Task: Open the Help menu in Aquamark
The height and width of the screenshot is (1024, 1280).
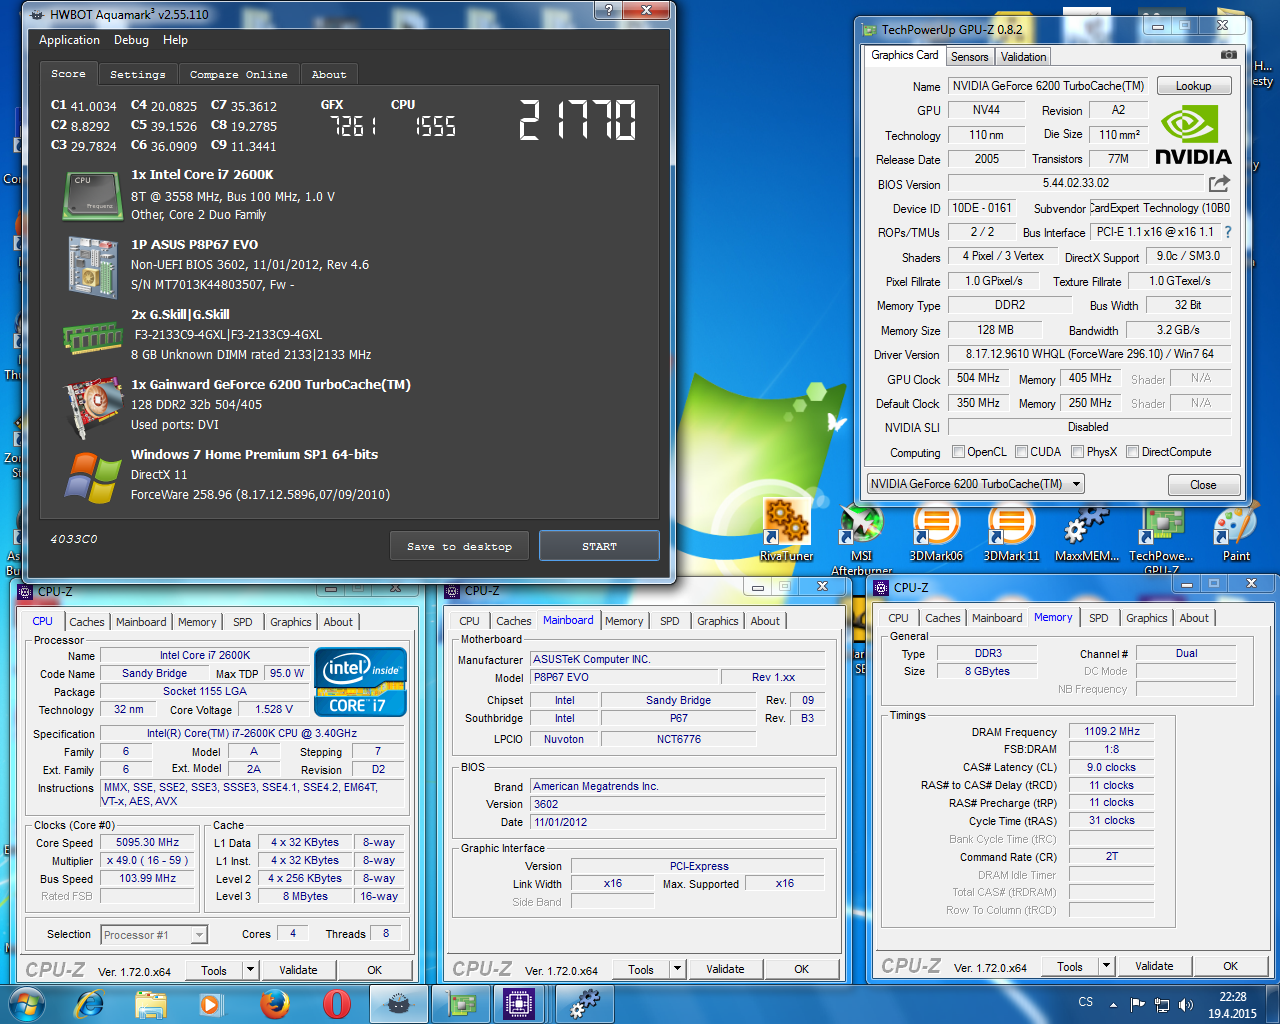Action: (175, 40)
